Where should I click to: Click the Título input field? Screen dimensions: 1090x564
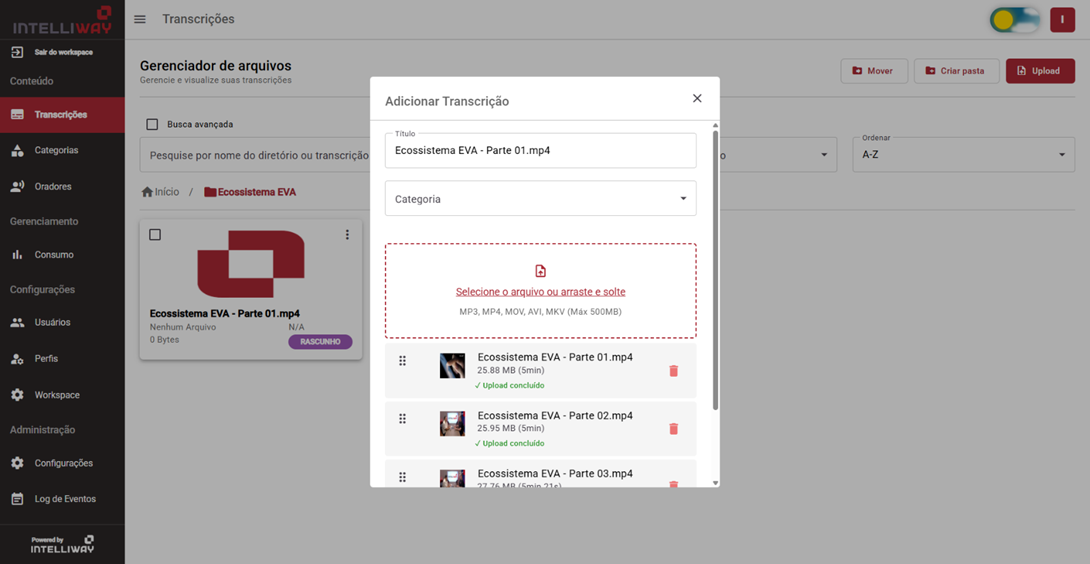[x=540, y=151]
